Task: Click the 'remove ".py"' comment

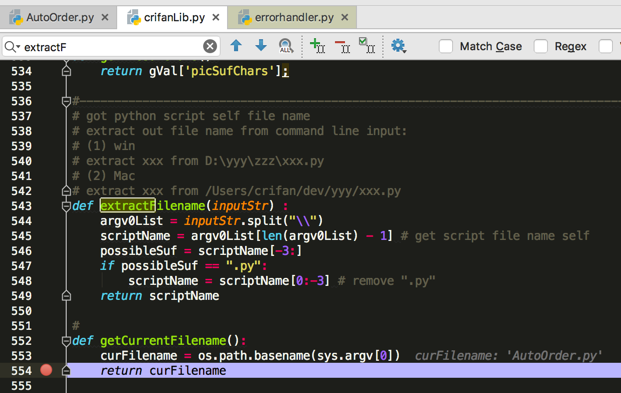Action: click(x=386, y=281)
